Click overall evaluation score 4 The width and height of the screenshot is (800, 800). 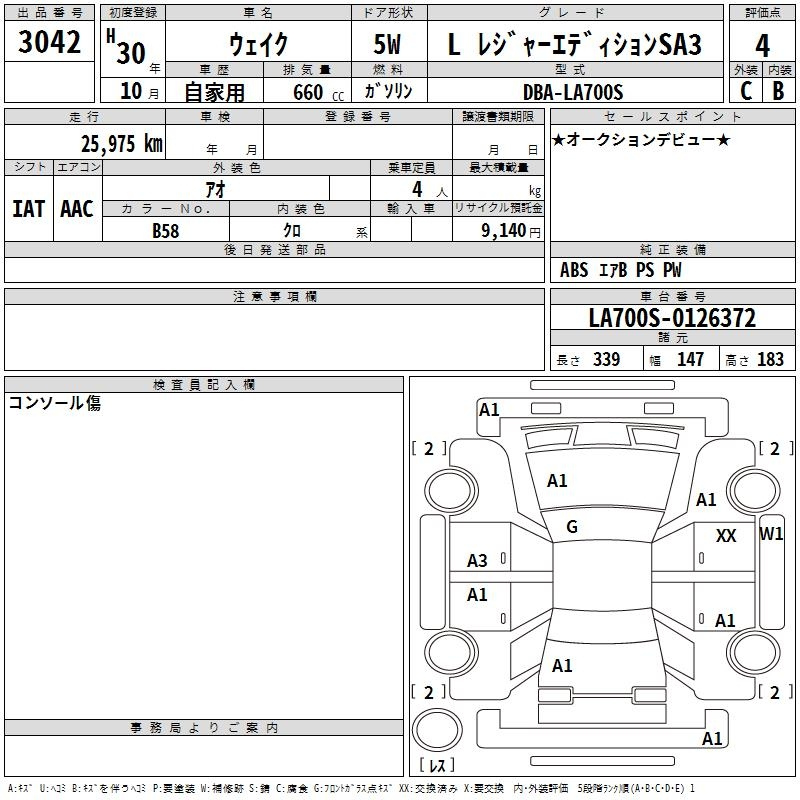[x=762, y=46]
